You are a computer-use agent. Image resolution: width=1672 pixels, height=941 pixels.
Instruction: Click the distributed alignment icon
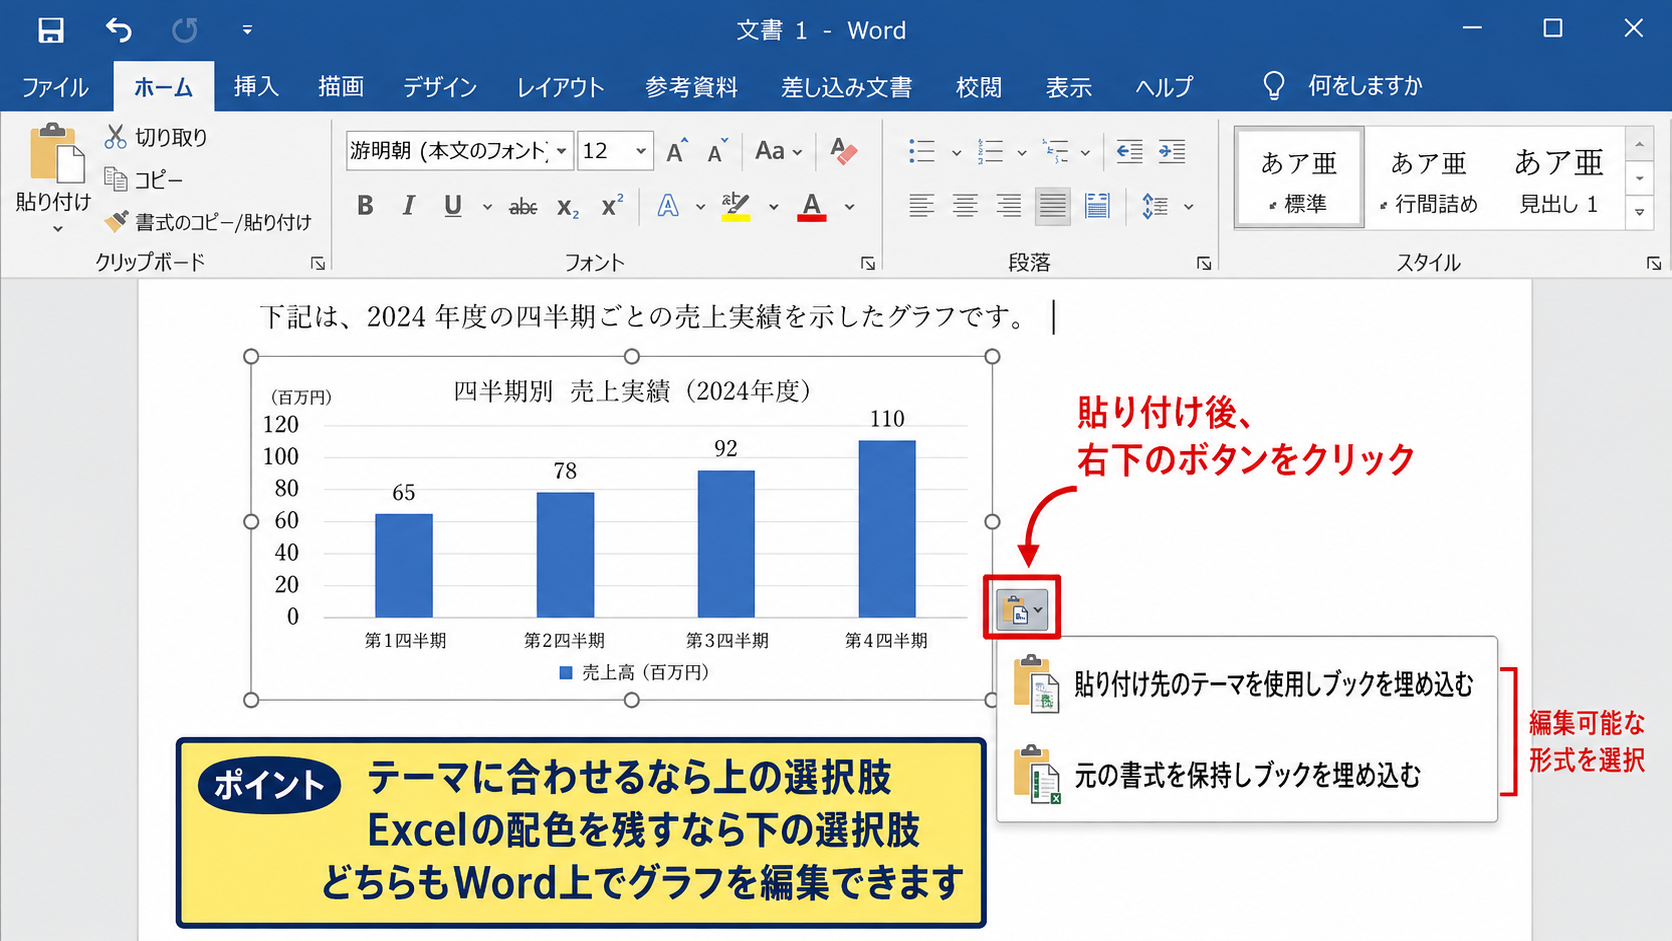coord(1097,206)
